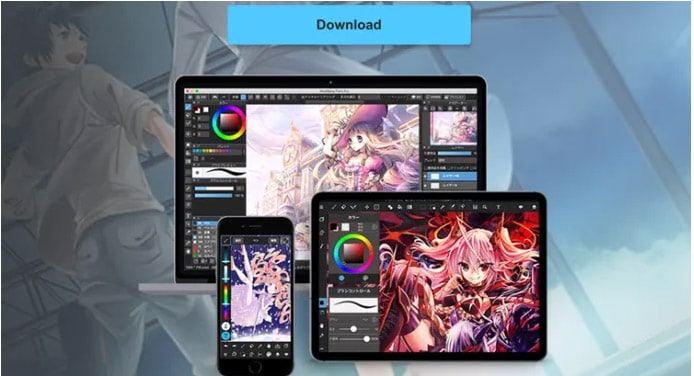Click the navigator preview thumbnail on the laptop
The image size is (694, 376).
tap(454, 128)
